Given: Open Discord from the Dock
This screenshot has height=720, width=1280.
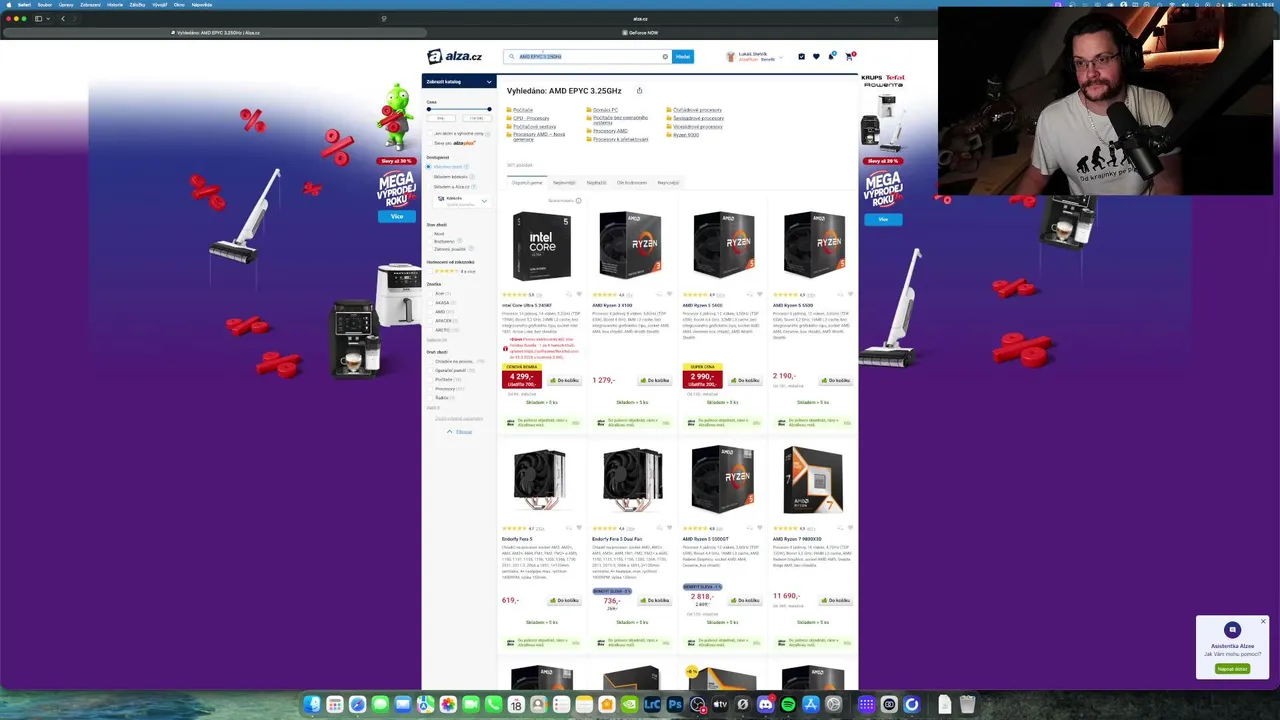Looking at the screenshot, I should 765,705.
